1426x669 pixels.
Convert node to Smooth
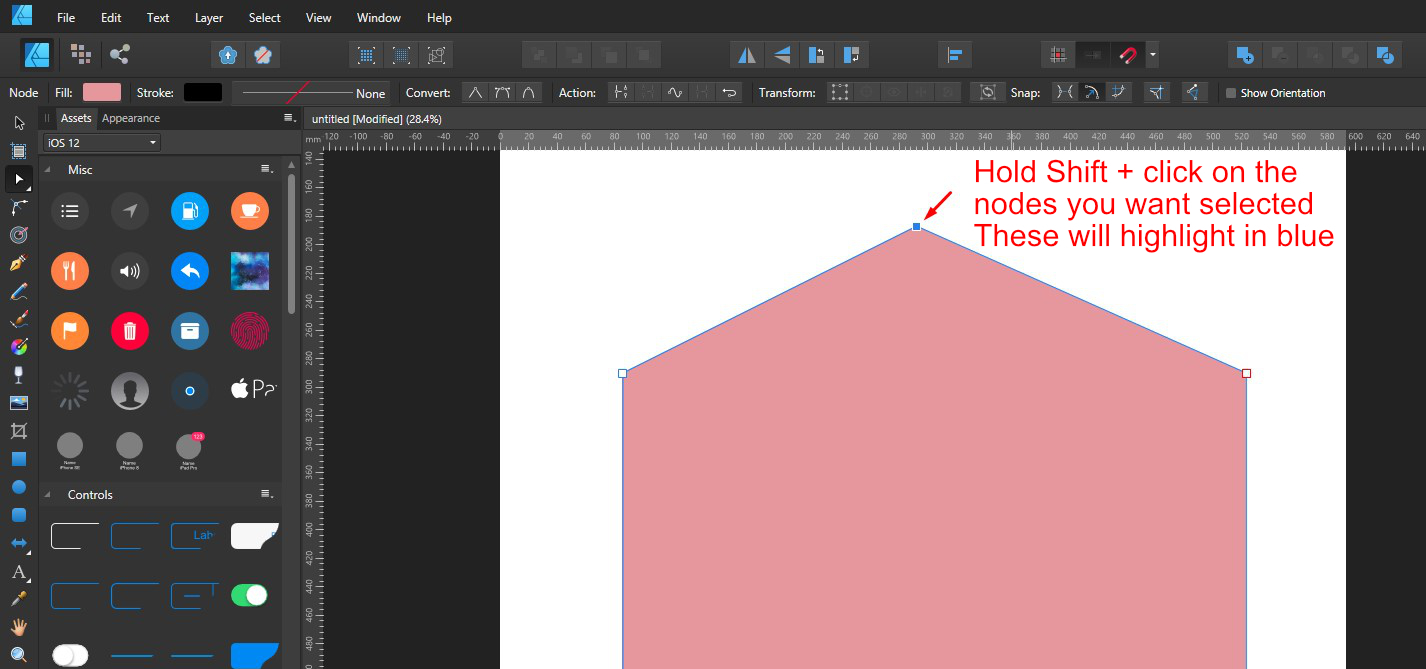502,92
